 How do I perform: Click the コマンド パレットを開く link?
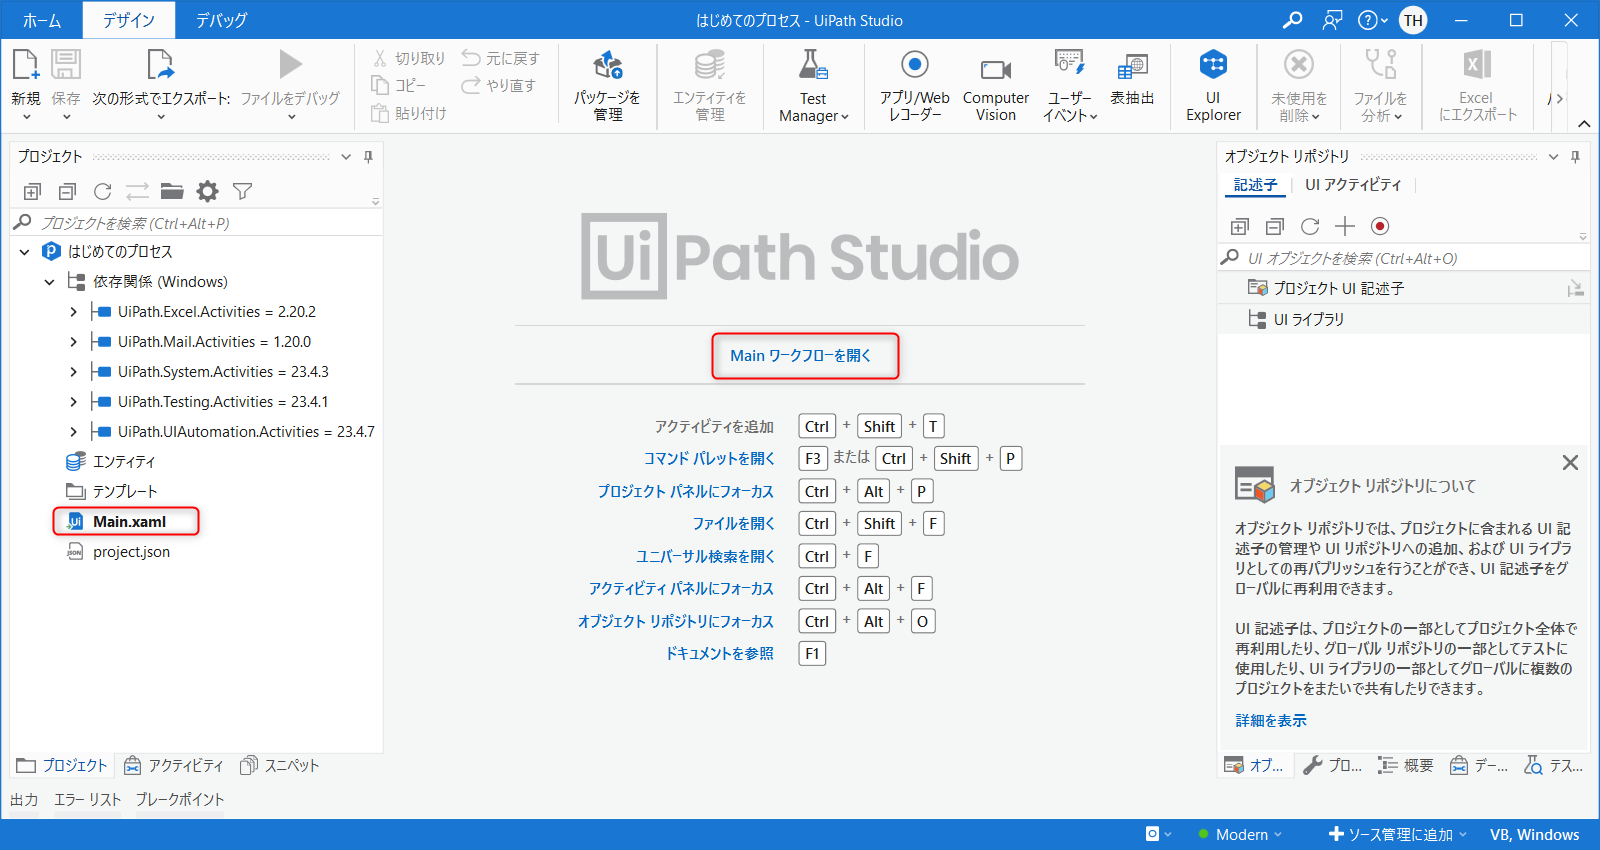709,459
